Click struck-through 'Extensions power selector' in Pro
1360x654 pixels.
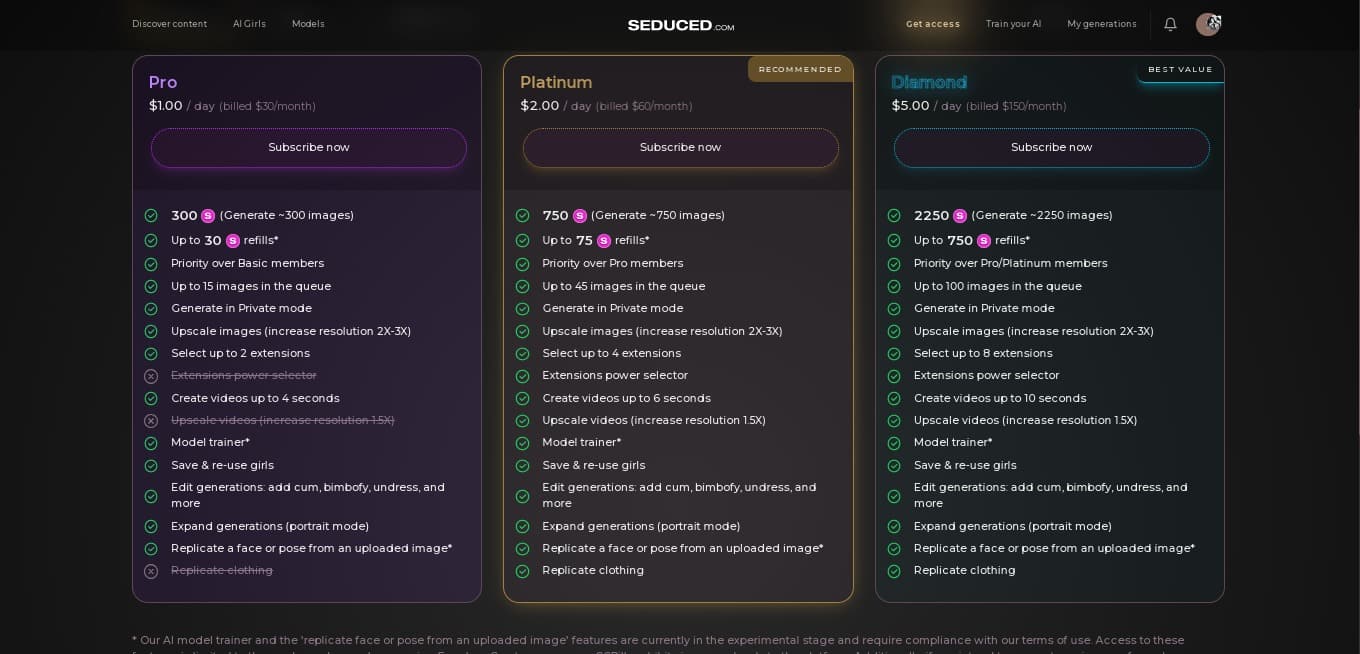244,375
